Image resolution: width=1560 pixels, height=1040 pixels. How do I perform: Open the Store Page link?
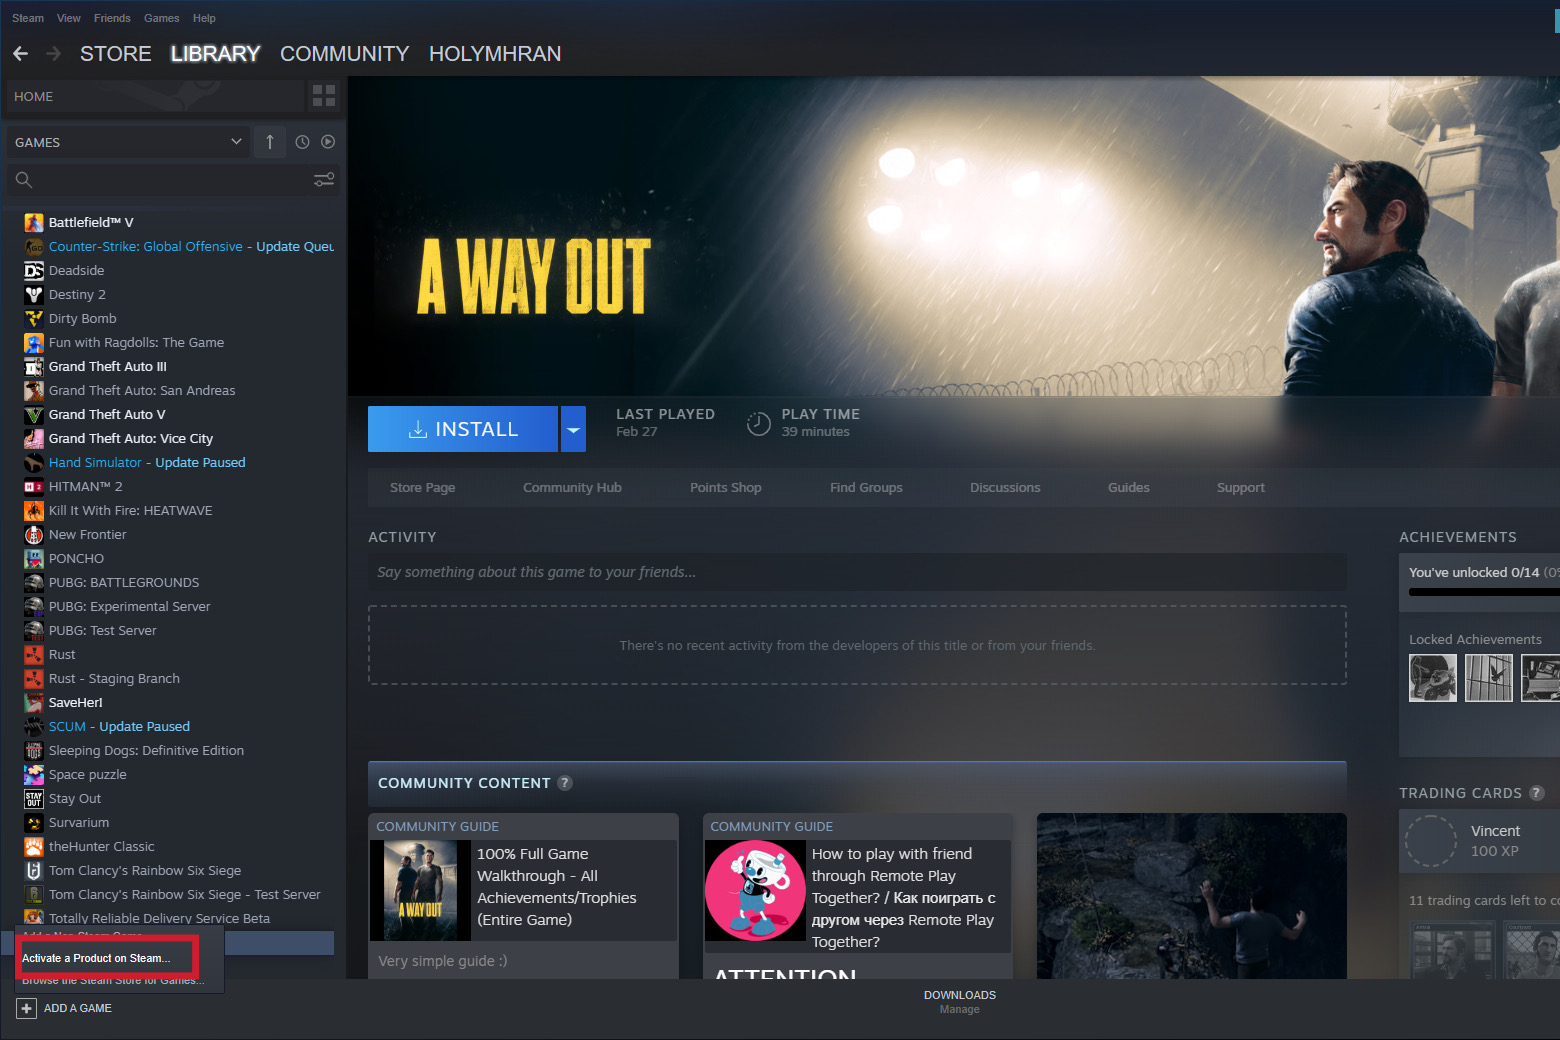point(423,488)
